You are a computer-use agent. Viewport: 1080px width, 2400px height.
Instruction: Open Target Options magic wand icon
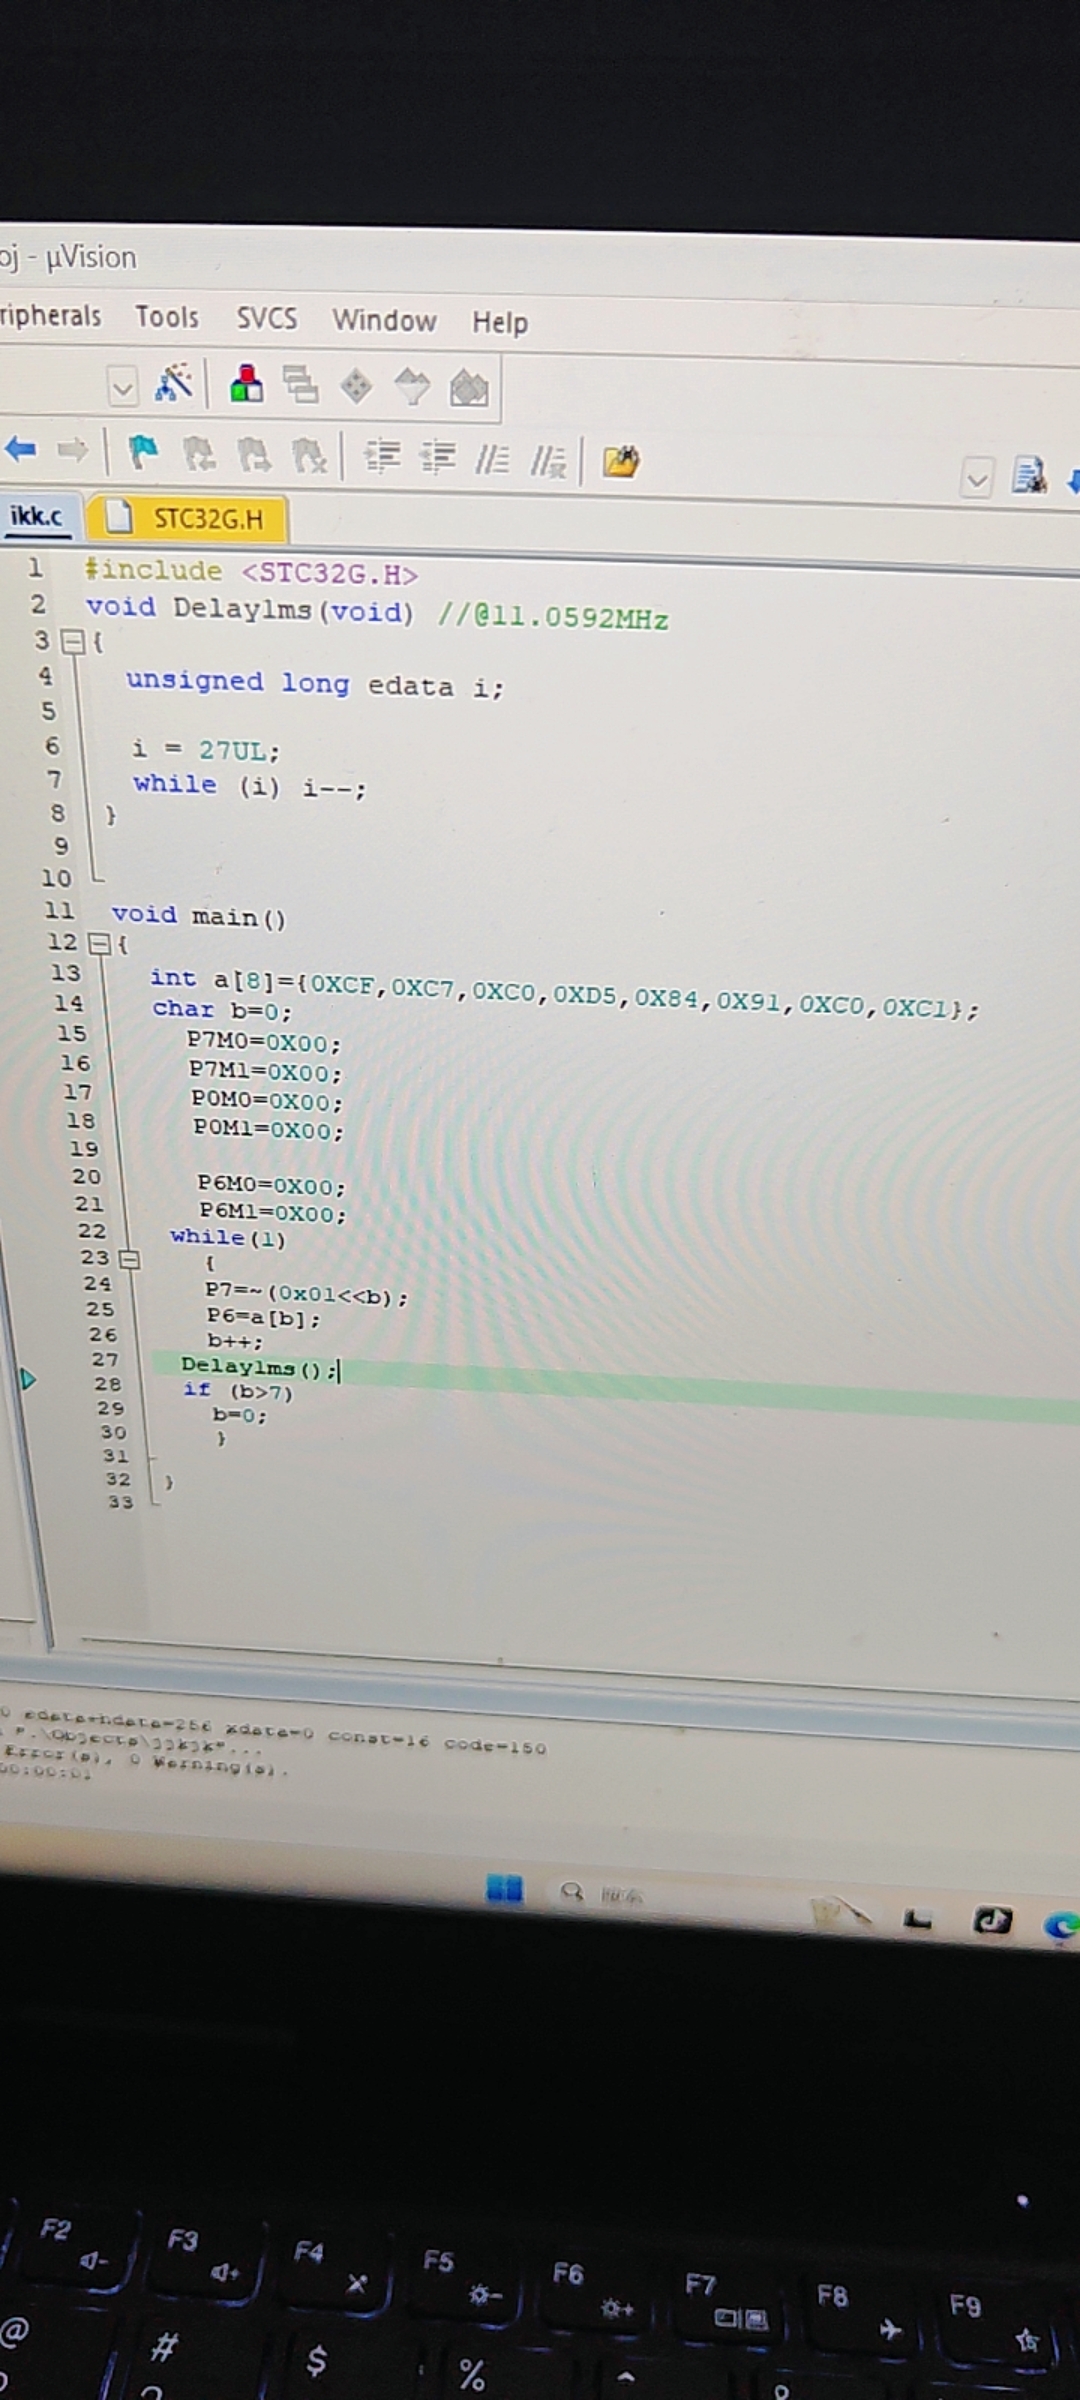pos(174,384)
